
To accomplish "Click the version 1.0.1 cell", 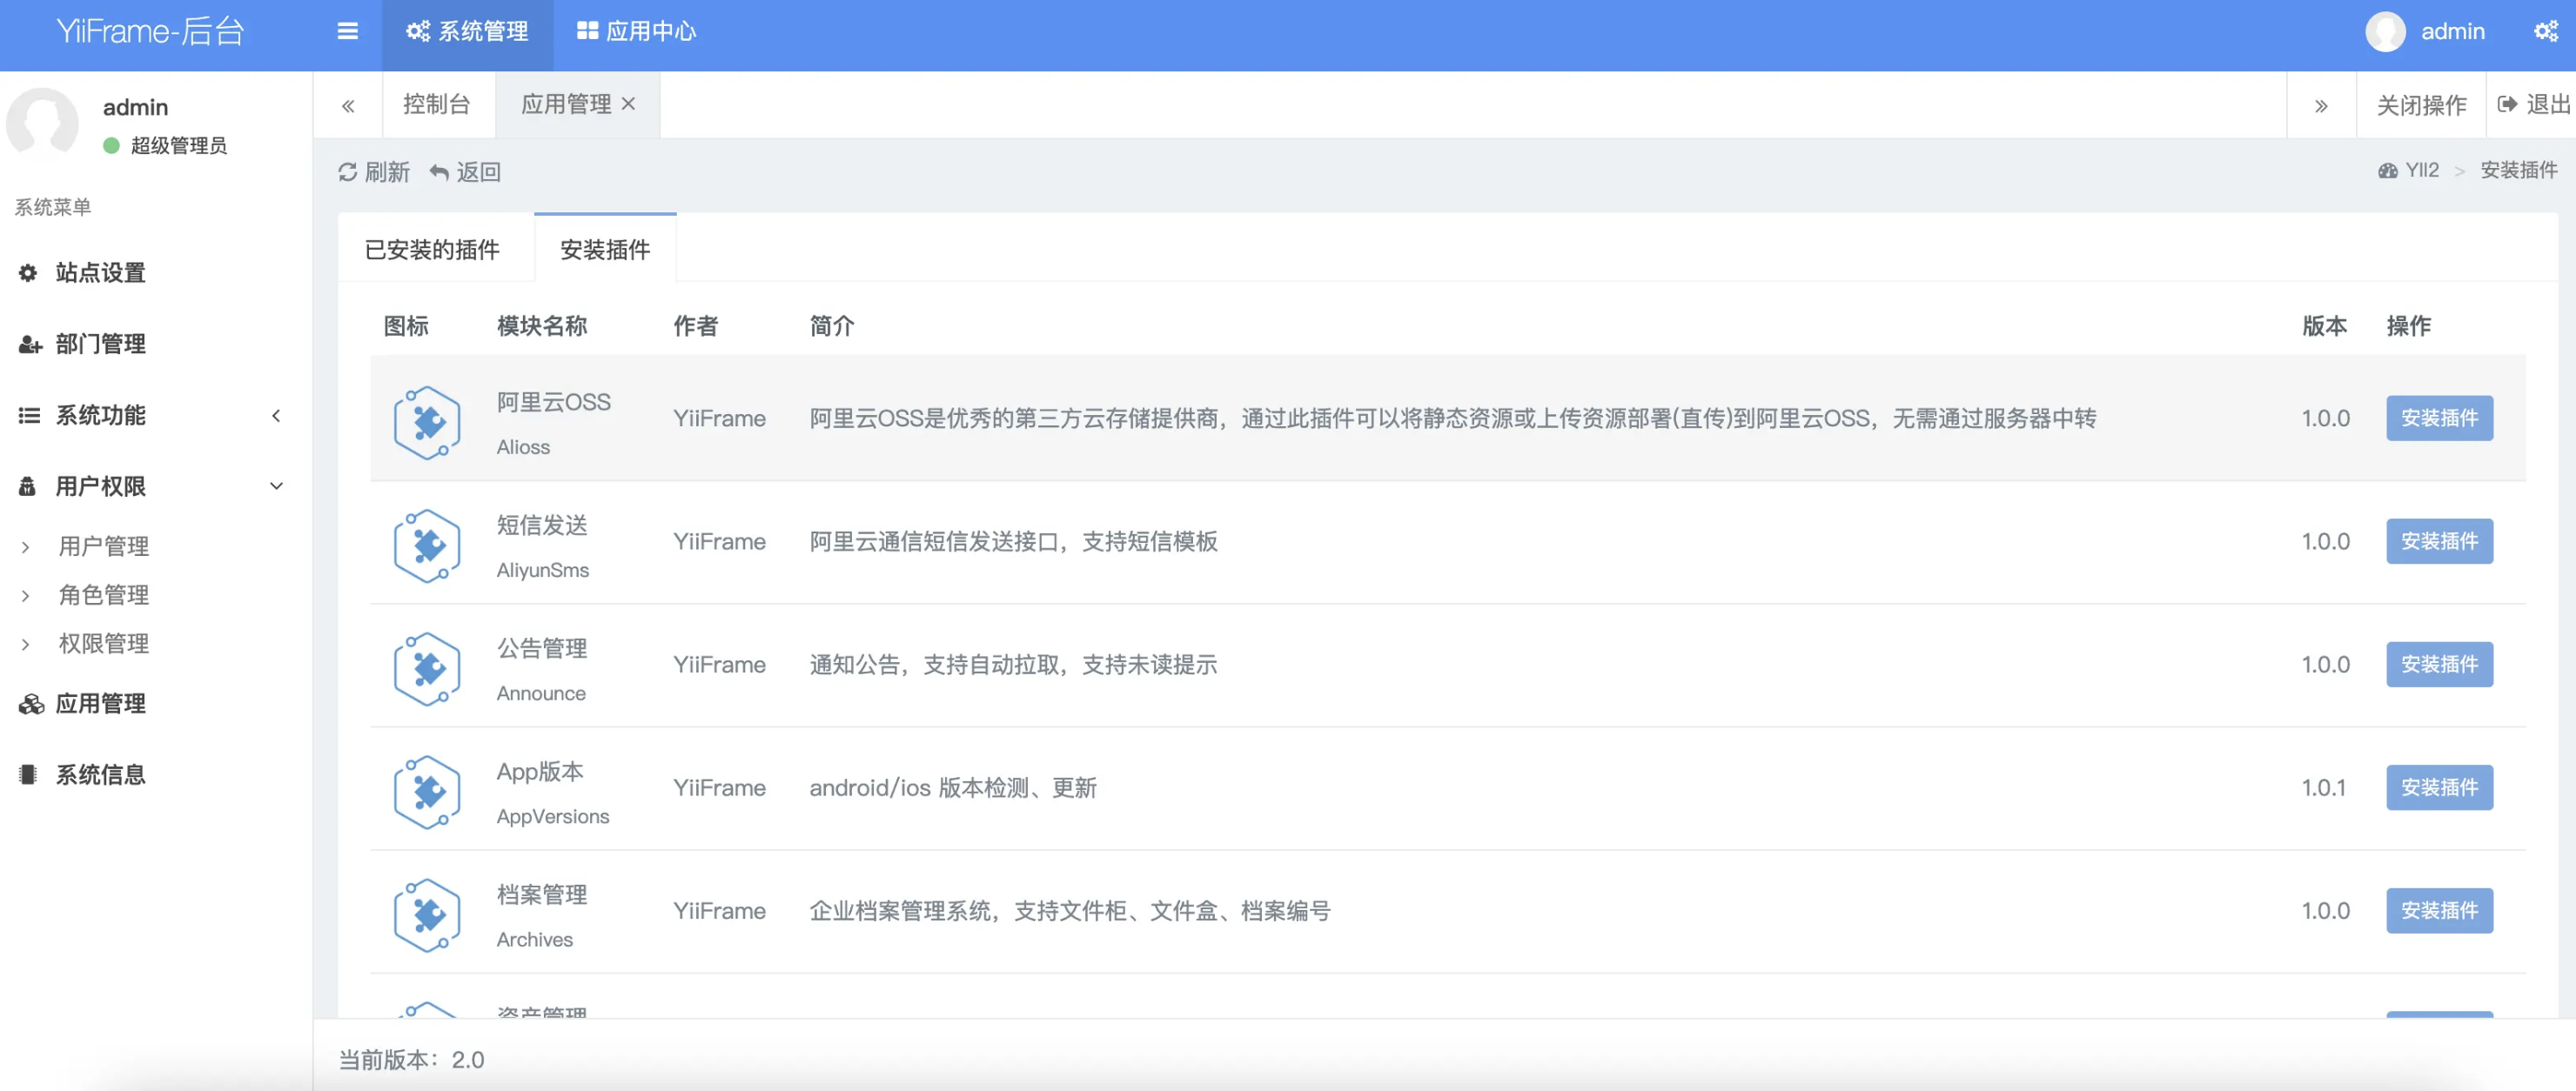I will click(2323, 787).
